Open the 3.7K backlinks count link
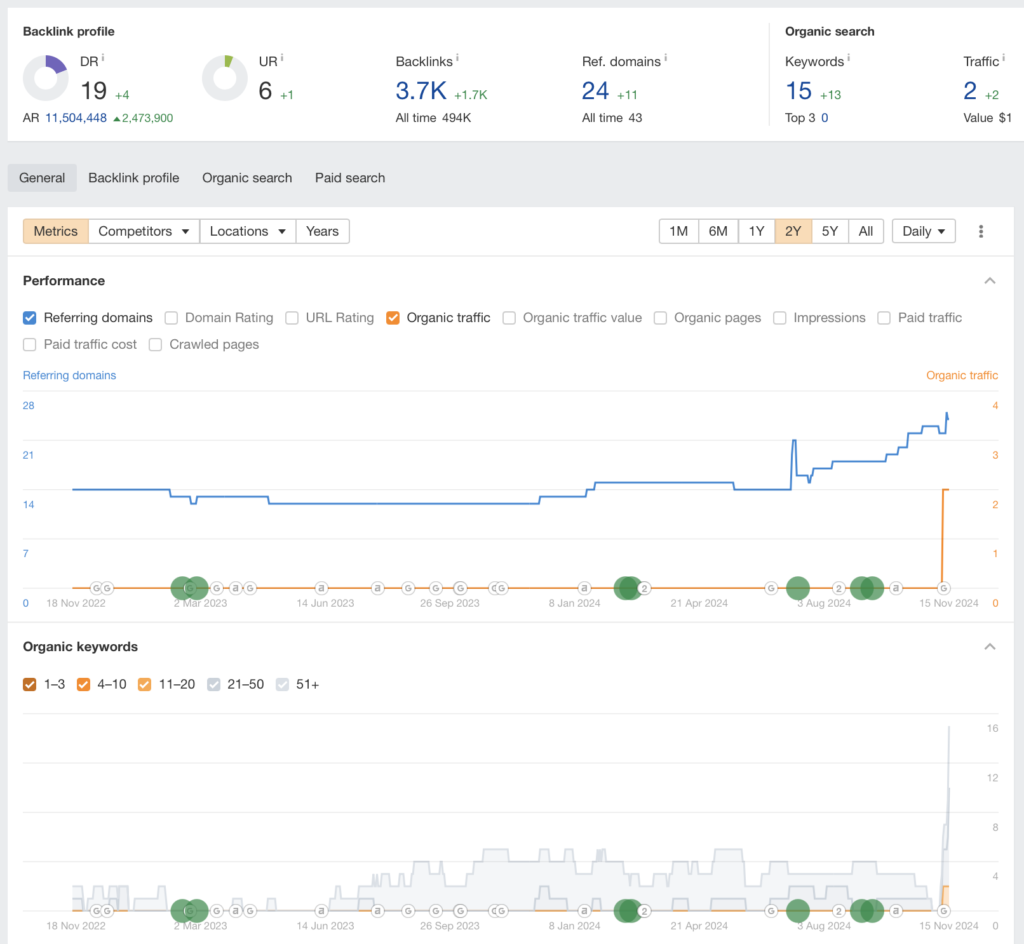1024x944 pixels. 421,91
